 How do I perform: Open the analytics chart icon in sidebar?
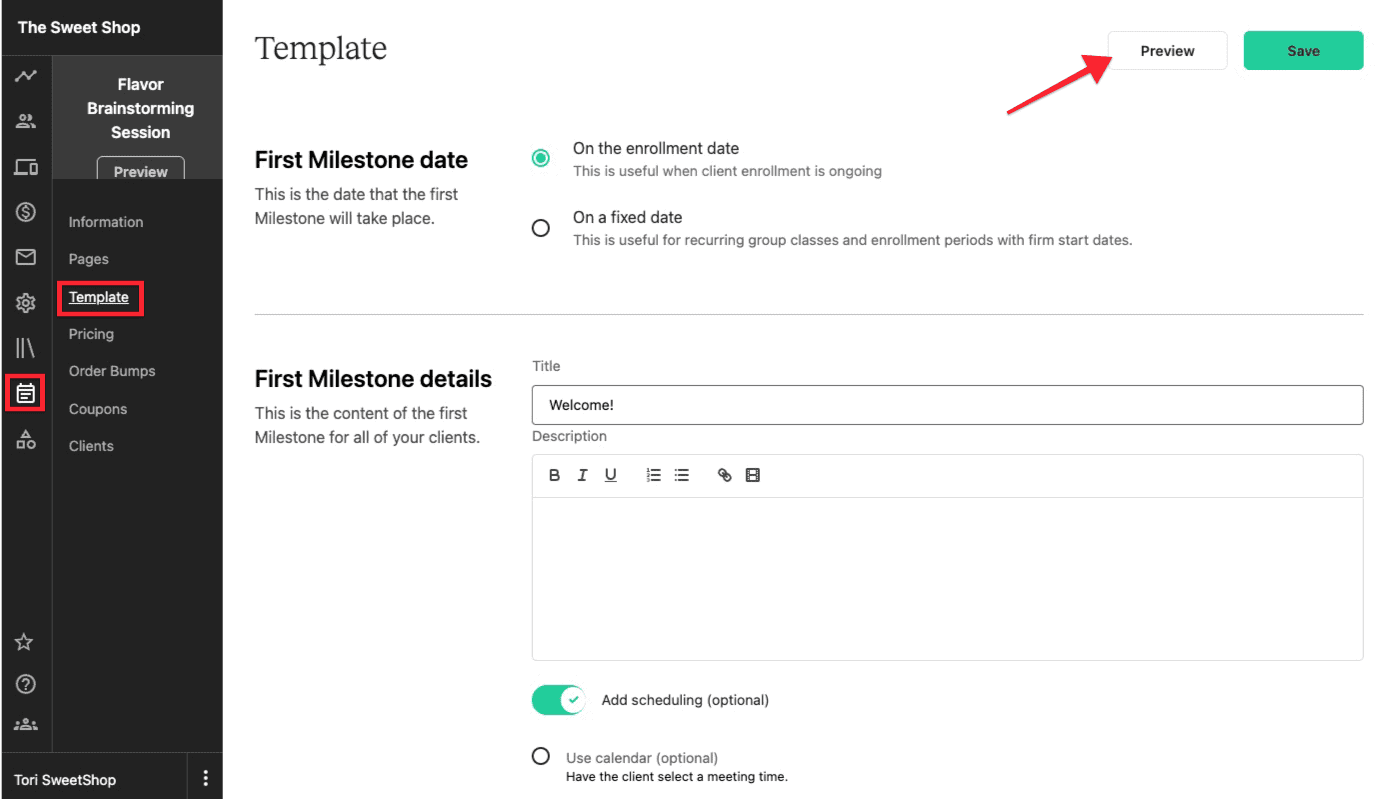[x=26, y=76]
